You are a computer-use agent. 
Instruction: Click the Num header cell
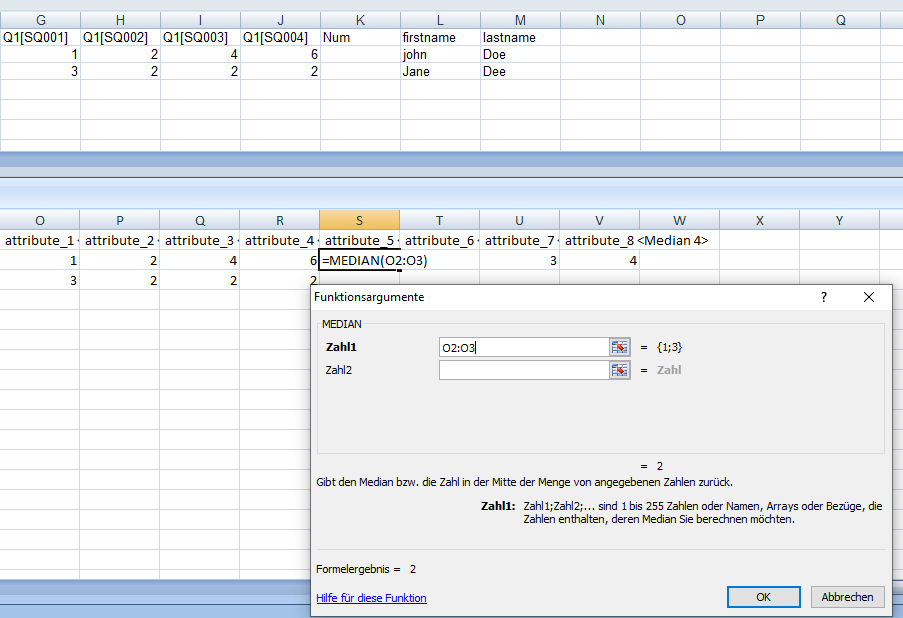tap(360, 38)
